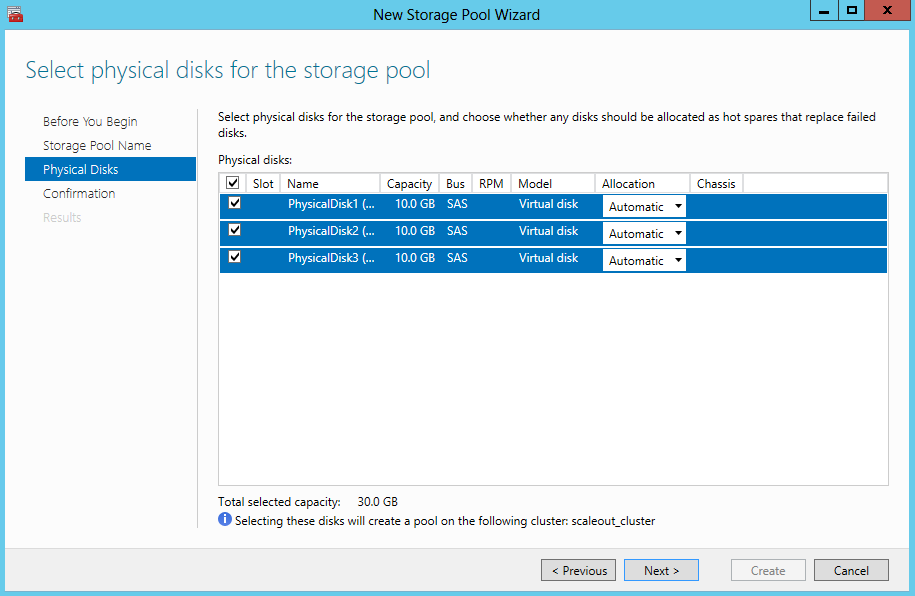Close the wizard with the red X
Viewport: 915px width, 596px height.
coord(888,11)
